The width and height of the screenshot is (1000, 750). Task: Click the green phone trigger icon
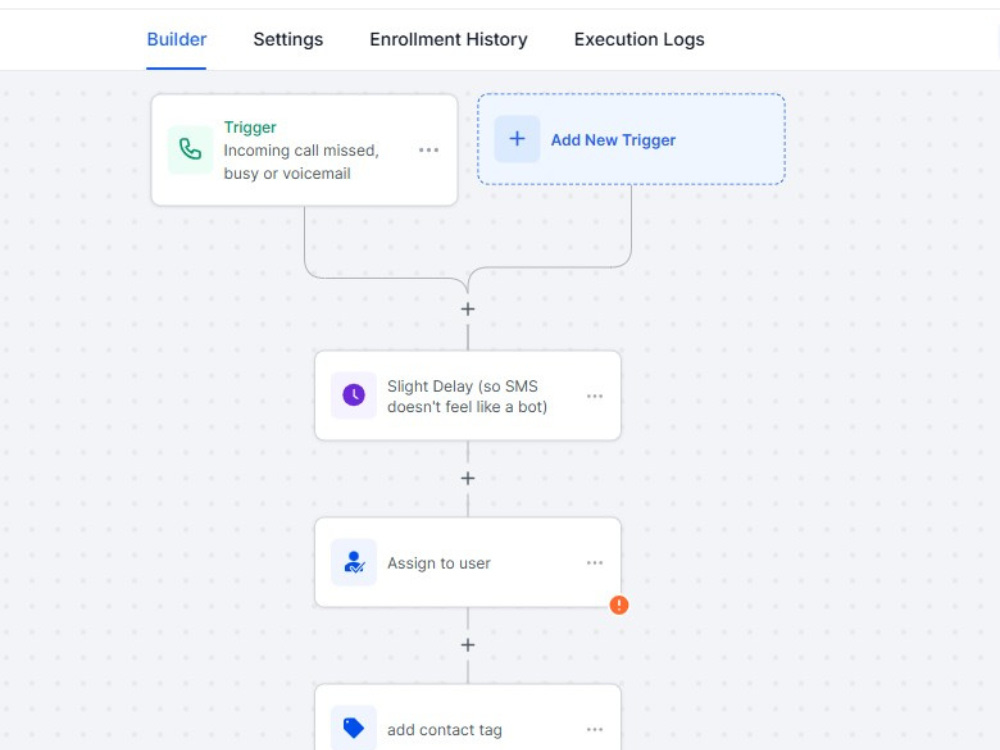tap(190, 150)
